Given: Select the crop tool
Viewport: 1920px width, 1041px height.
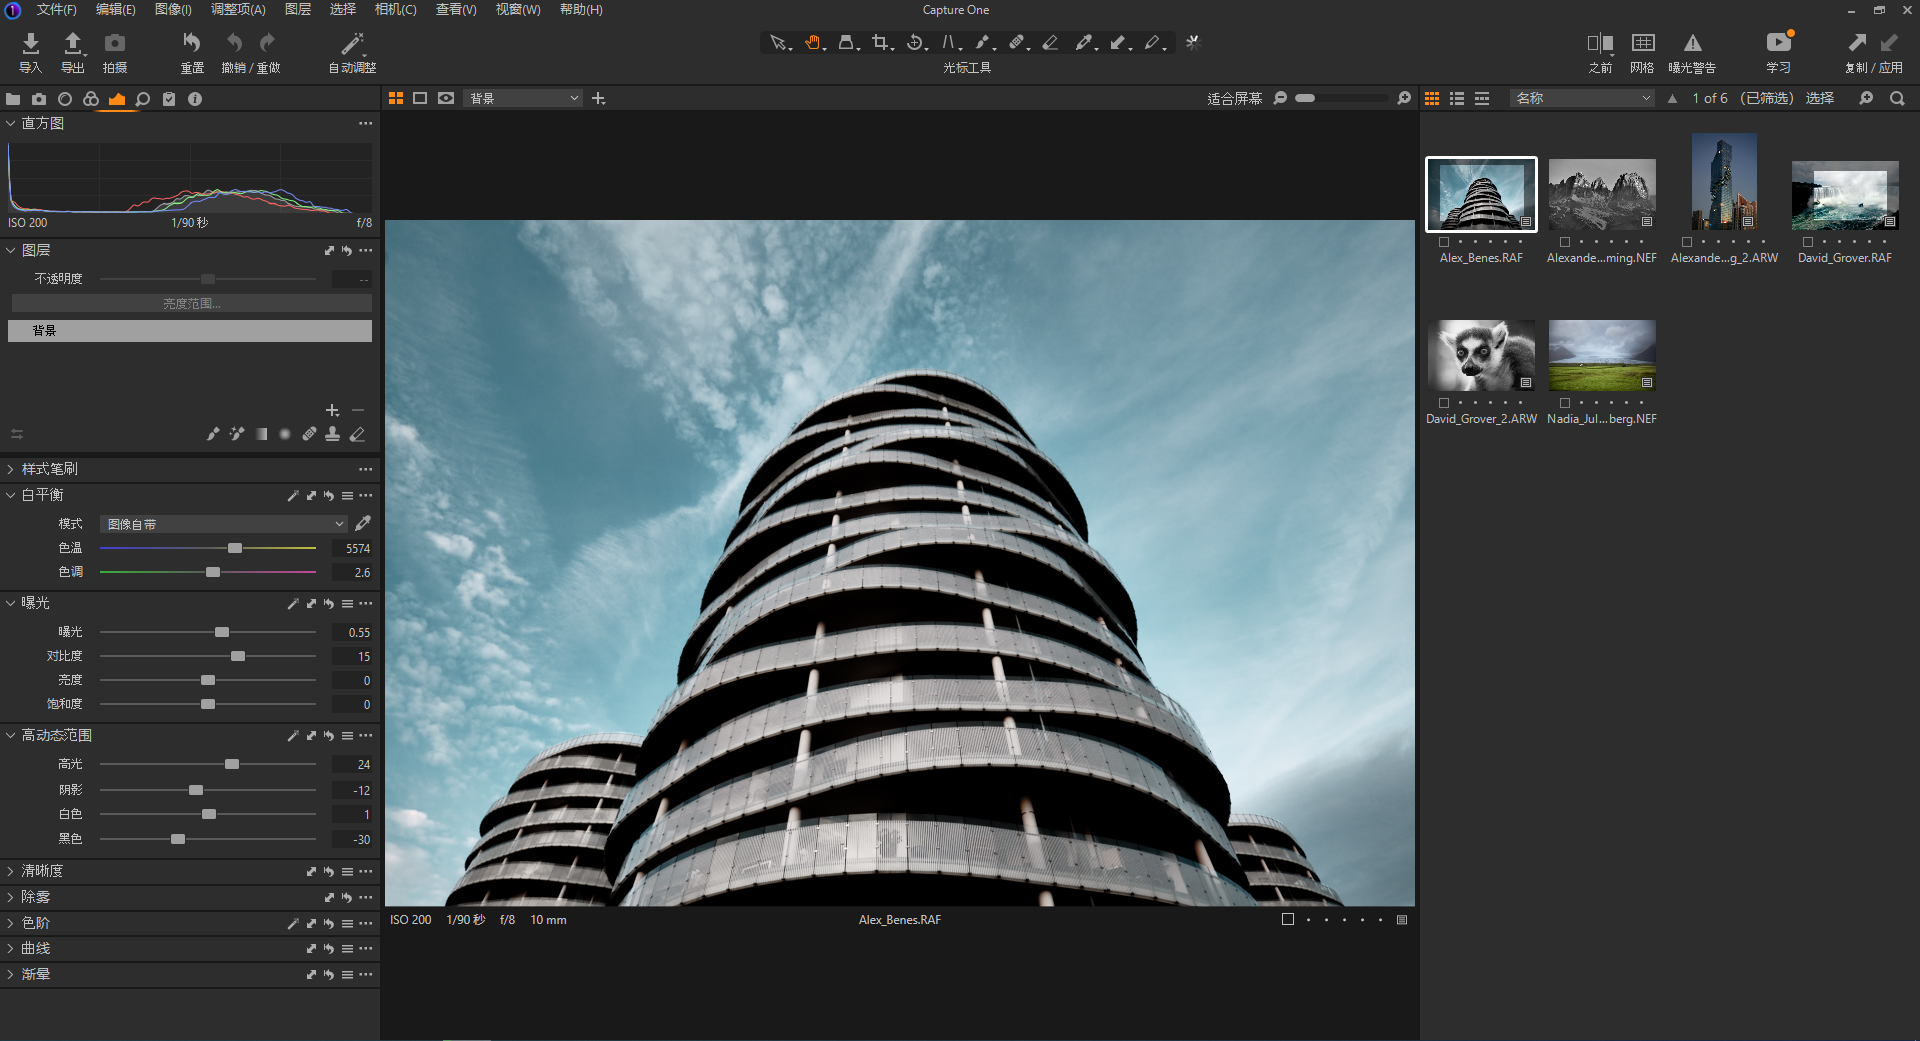Looking at the screenshot, I should (881, 43).
